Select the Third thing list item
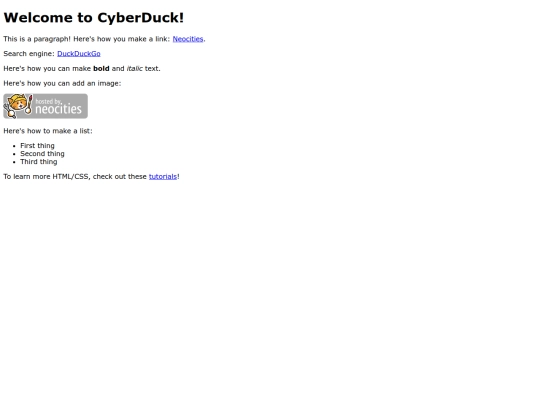 pos(39,162)
